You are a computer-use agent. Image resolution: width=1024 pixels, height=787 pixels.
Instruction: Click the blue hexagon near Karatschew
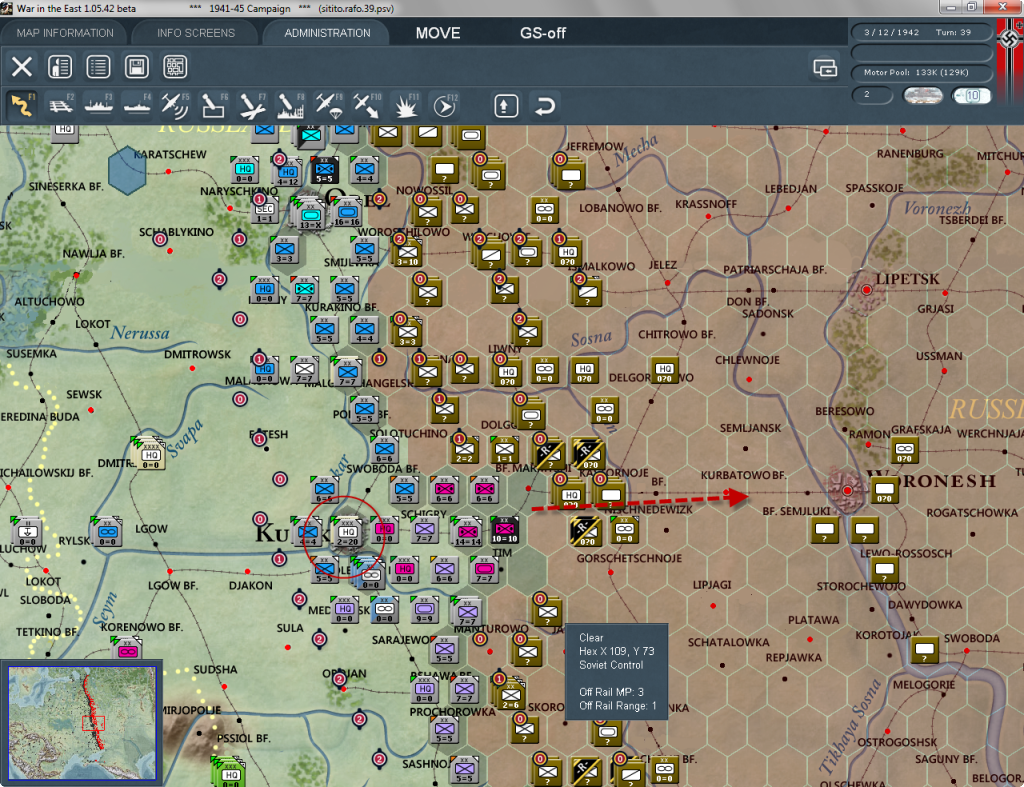point(127,170)
